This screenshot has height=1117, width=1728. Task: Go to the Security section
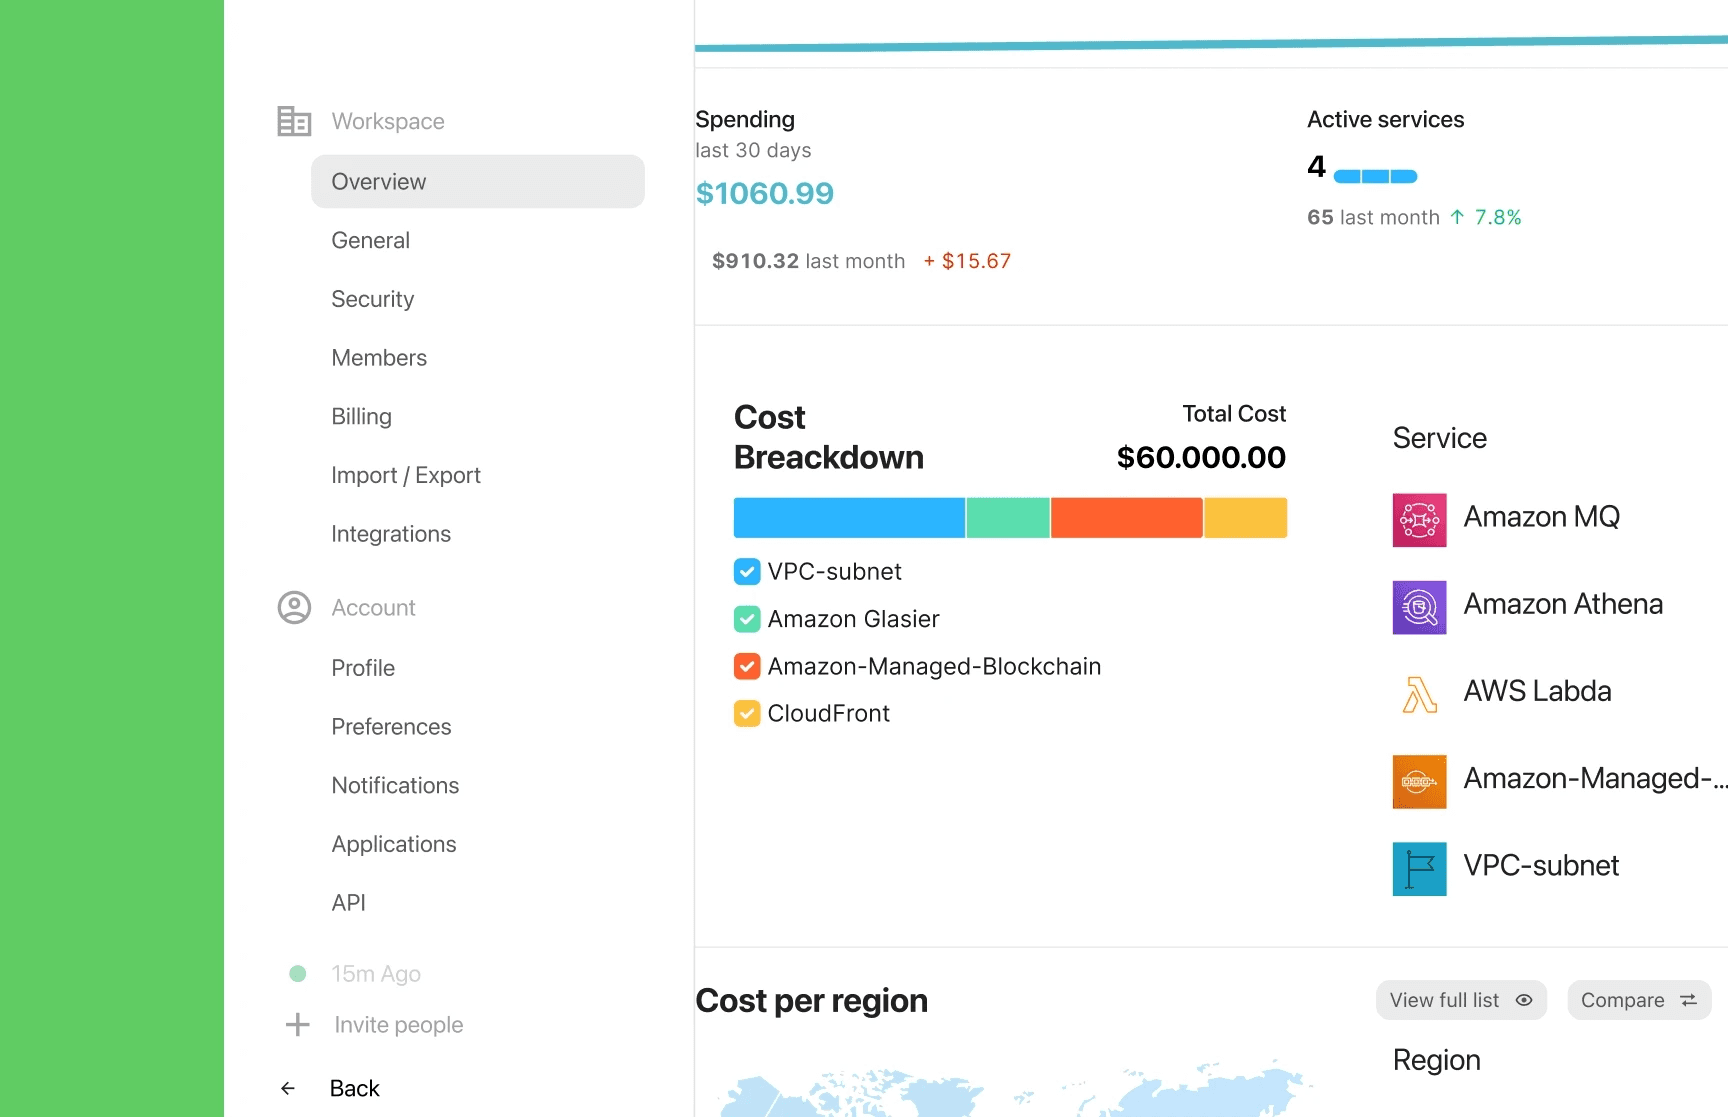(372, 299)
